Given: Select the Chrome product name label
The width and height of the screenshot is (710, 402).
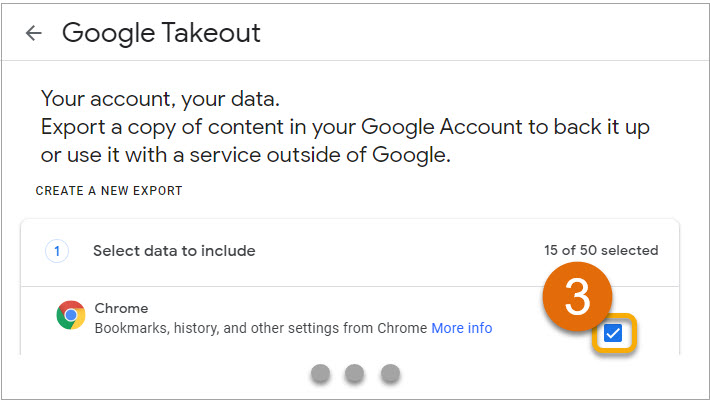Looking at the screenshot, I should (121, 308).
